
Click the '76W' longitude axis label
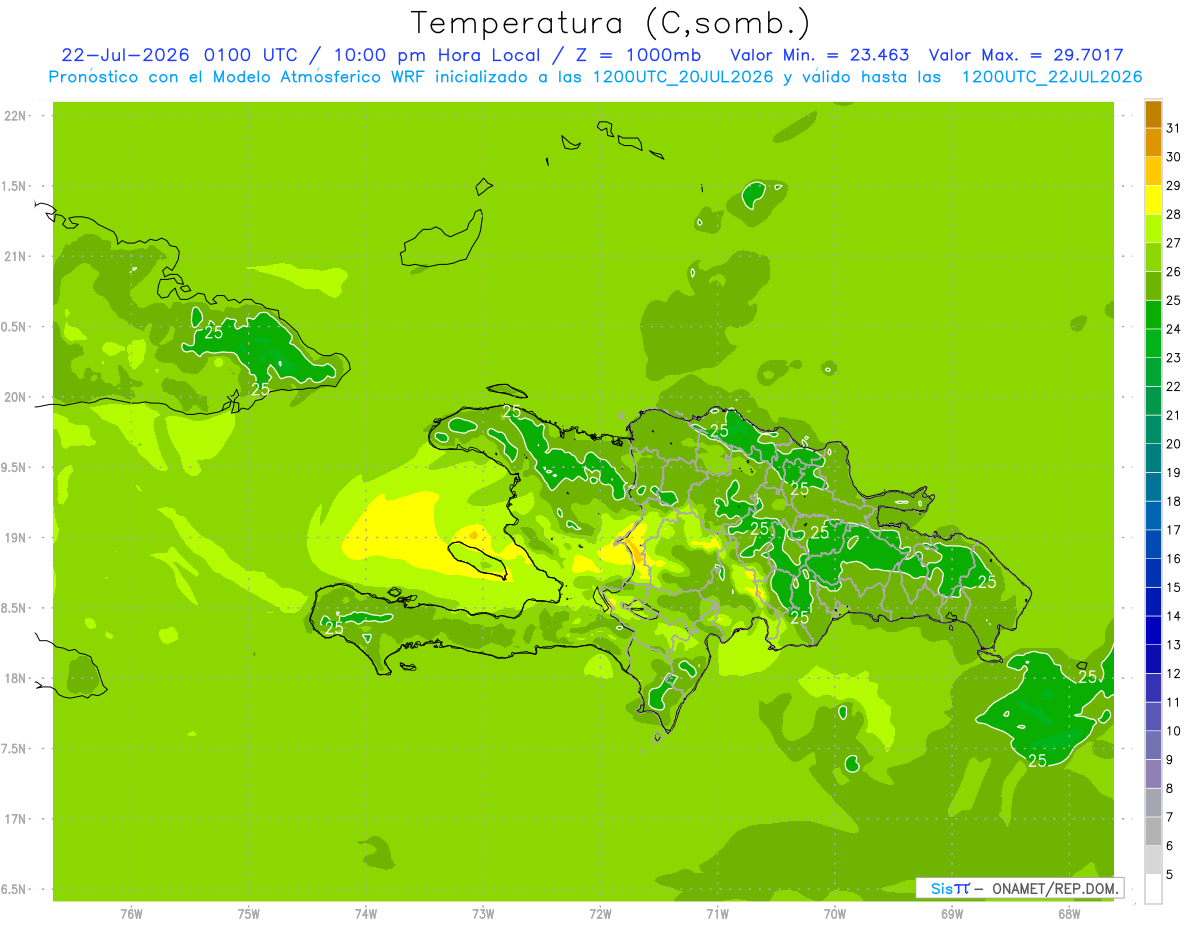(131, 914)
